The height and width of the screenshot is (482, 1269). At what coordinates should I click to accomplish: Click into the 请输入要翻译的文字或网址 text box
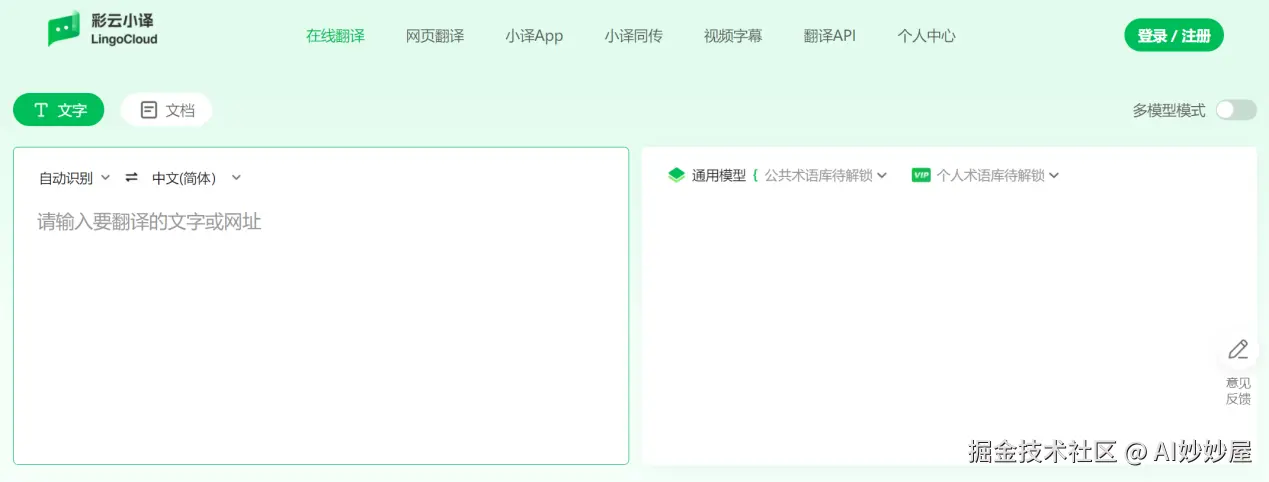pyautogui.click(x=321, y=305)
